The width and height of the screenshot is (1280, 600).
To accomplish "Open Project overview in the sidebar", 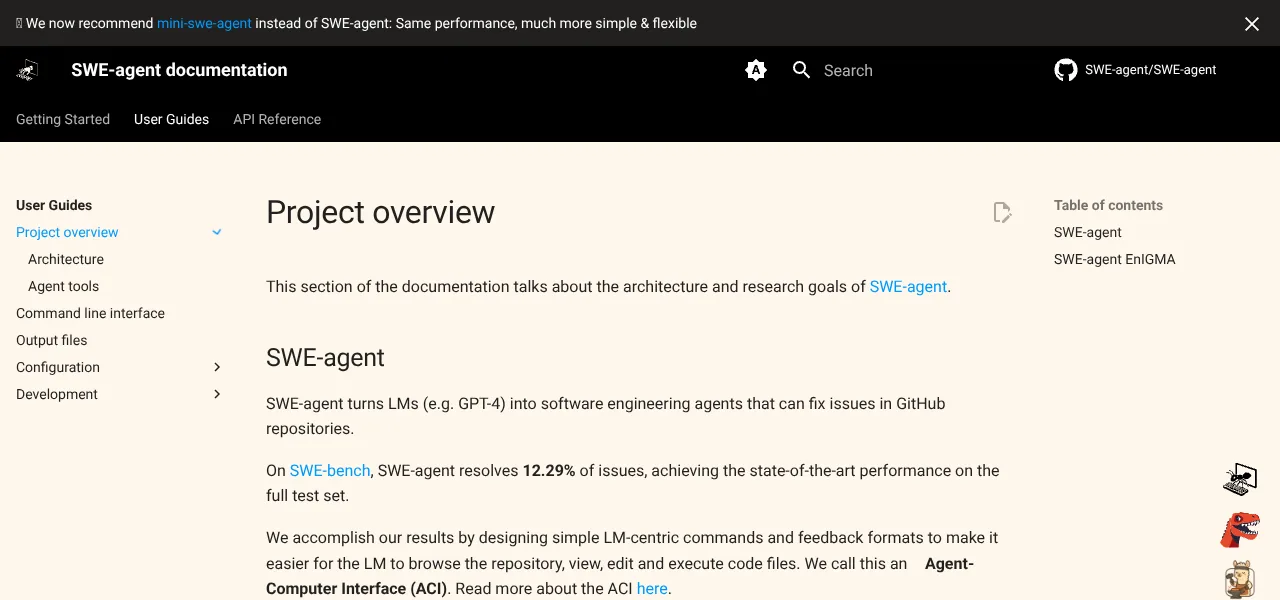I will tap(67, 232).
